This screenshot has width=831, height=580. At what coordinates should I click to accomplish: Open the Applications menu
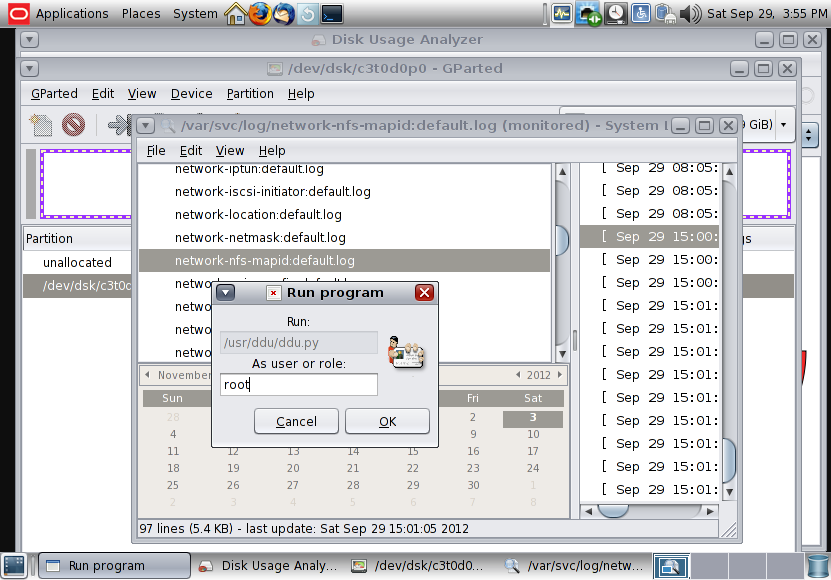point(72,13)
